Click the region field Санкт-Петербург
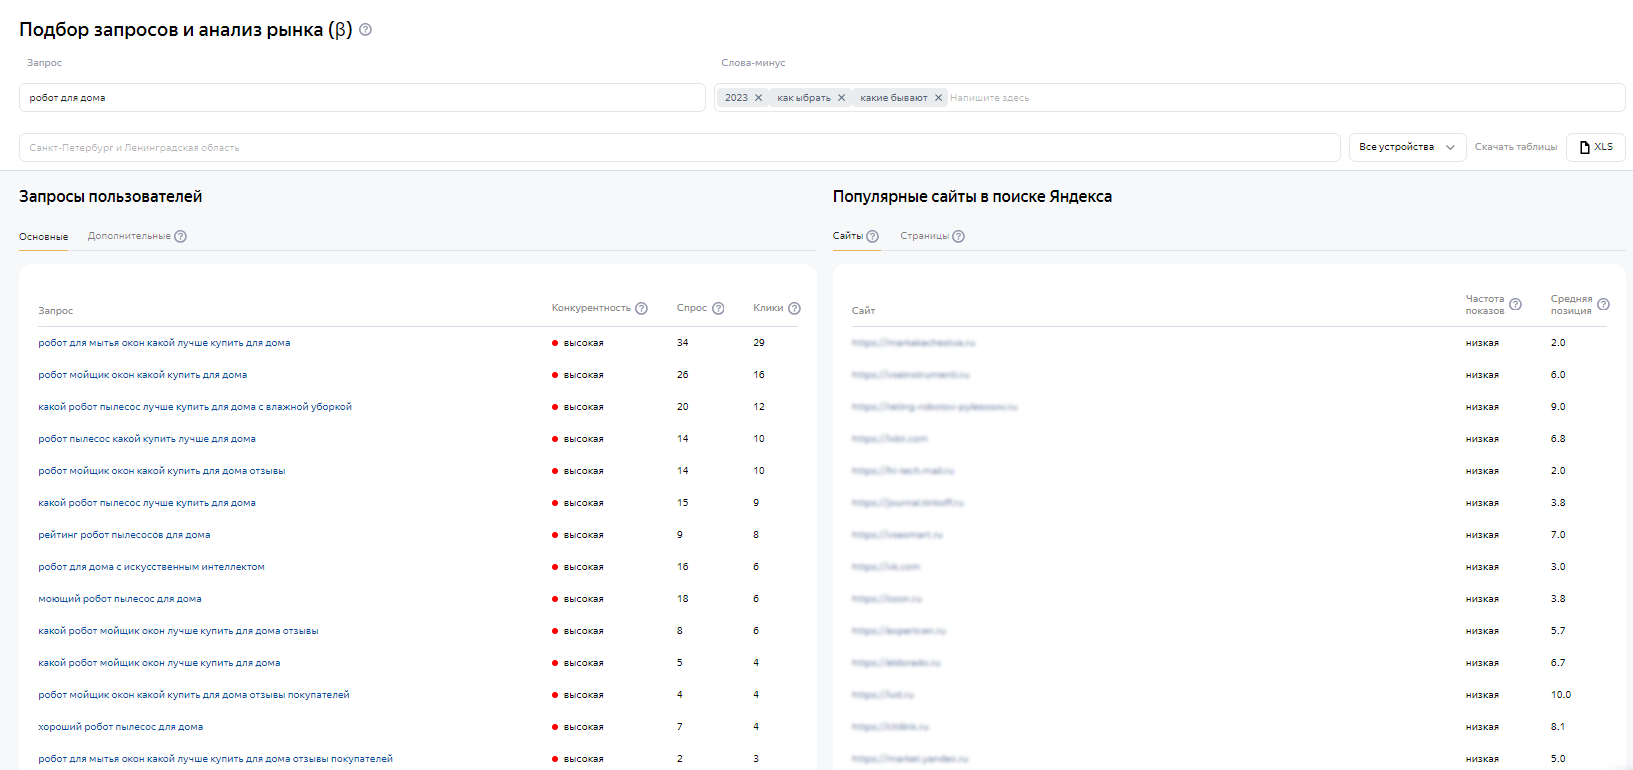 (680, 148)
